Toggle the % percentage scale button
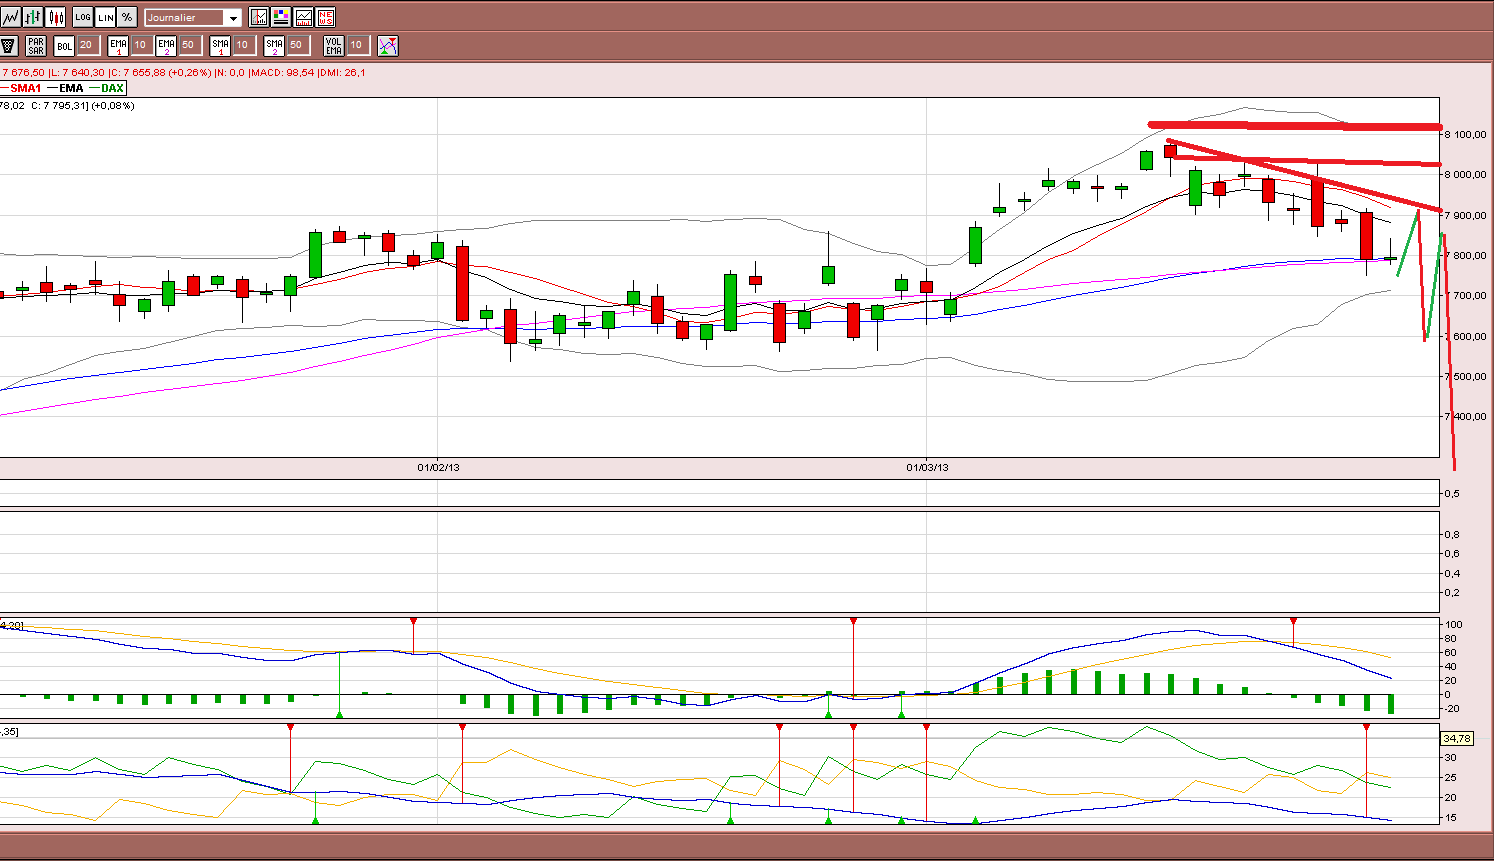 pyautogui.click(x=127, y=17)
